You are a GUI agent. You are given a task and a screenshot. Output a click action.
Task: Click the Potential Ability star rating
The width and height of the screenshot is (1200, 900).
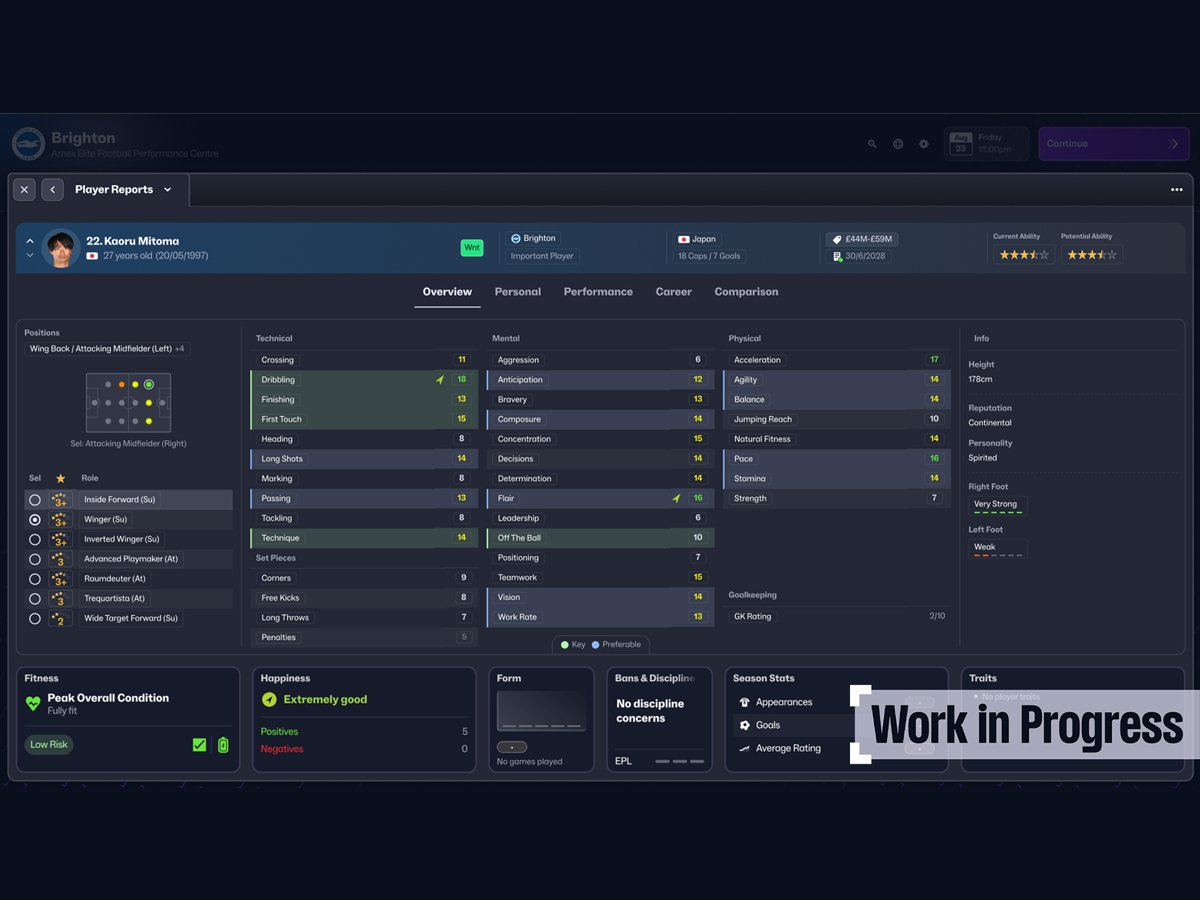pos(1091,255)
